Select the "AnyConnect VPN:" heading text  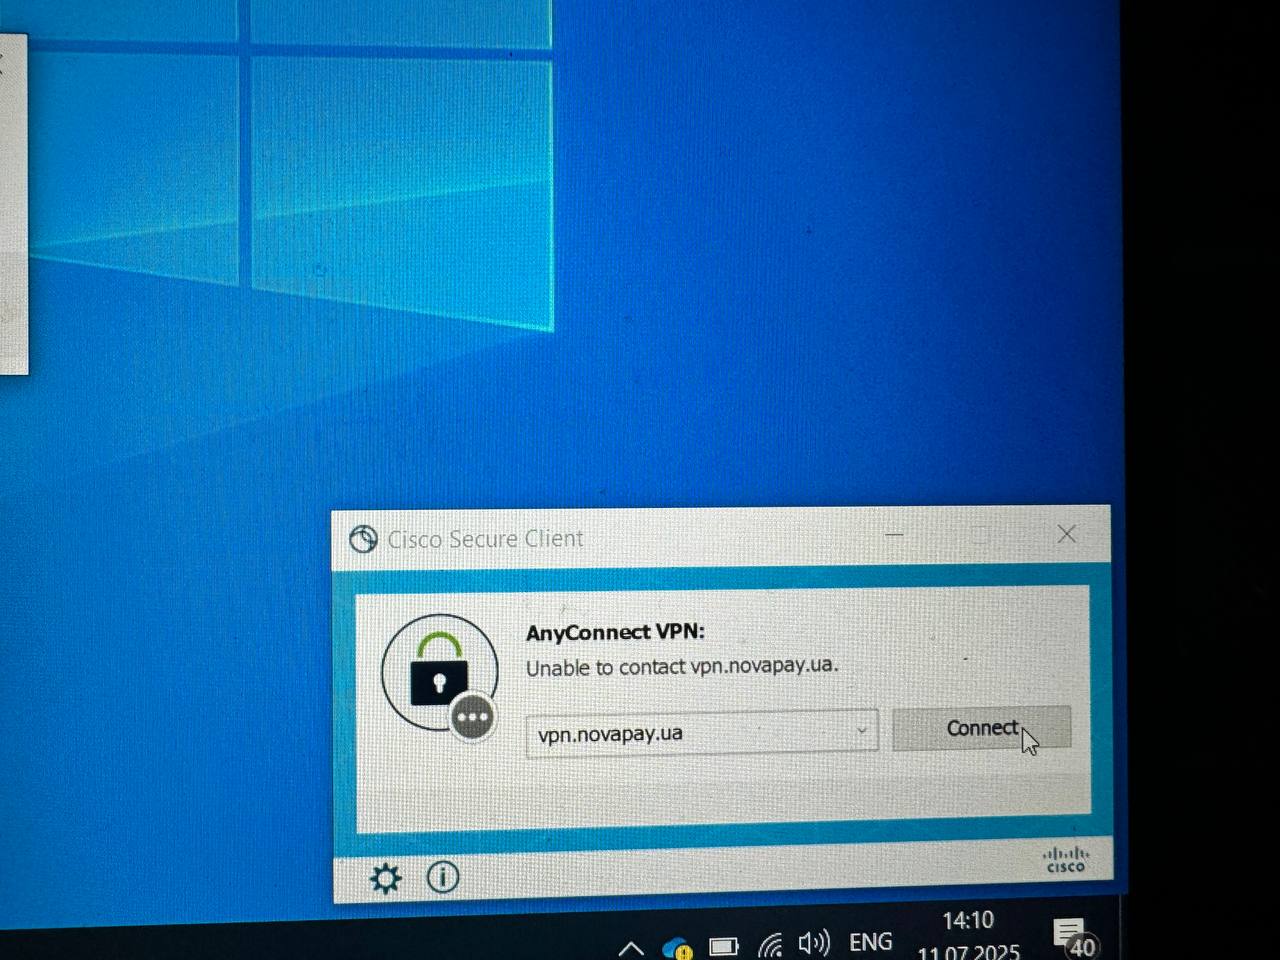click(x=615, y=632)
